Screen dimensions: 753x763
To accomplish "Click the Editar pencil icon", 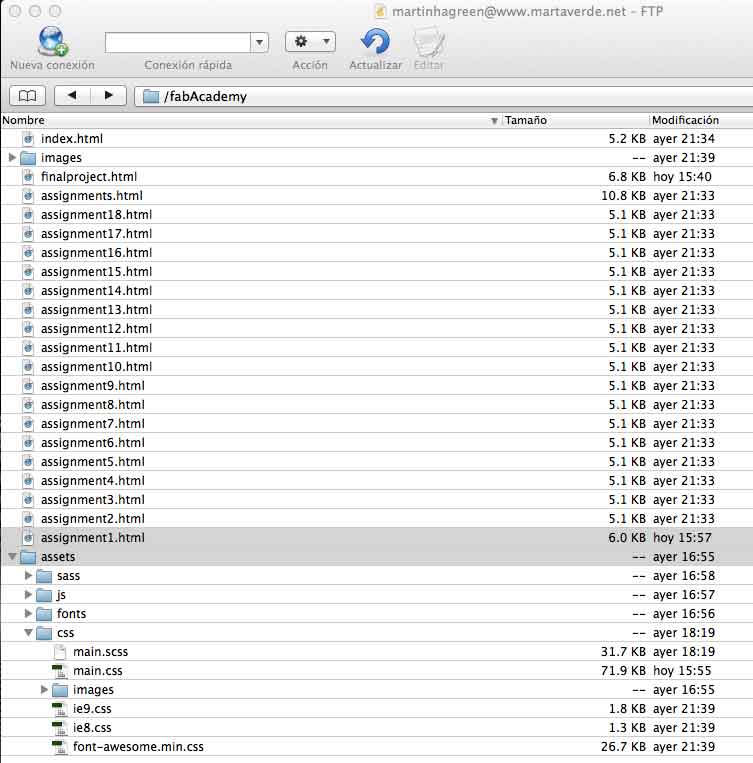I will pyautogui.click(x=429, y=42).
